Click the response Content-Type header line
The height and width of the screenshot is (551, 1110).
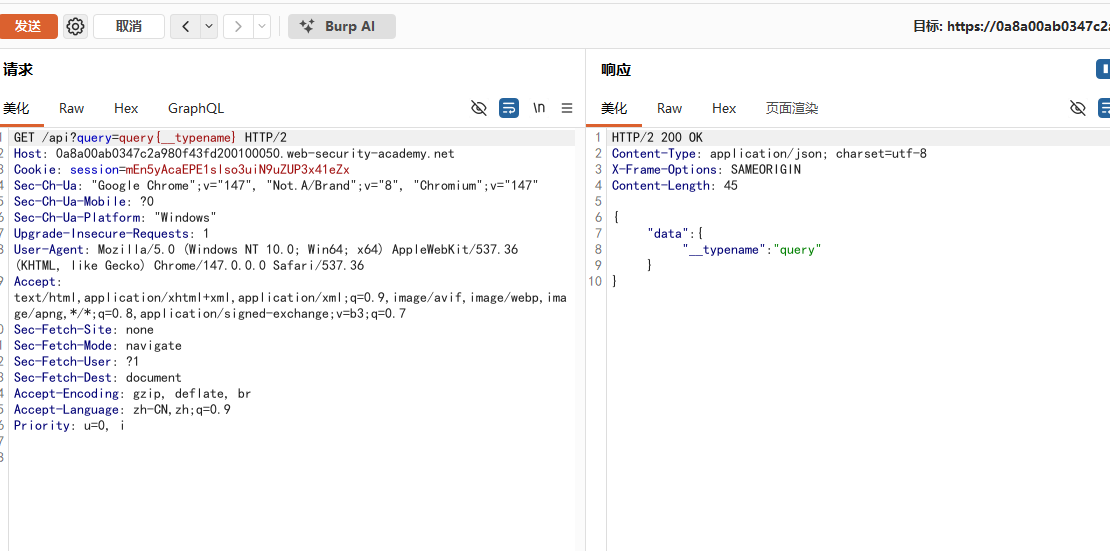click(x=769, y=154)
